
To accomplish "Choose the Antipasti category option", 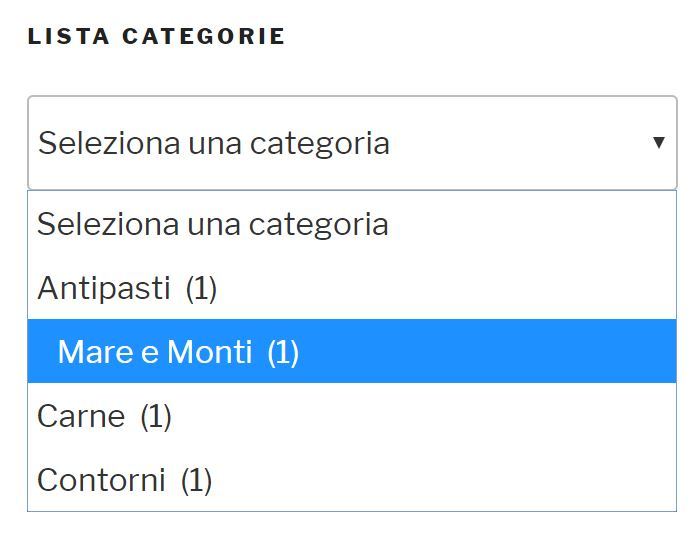I will (352, 288).
